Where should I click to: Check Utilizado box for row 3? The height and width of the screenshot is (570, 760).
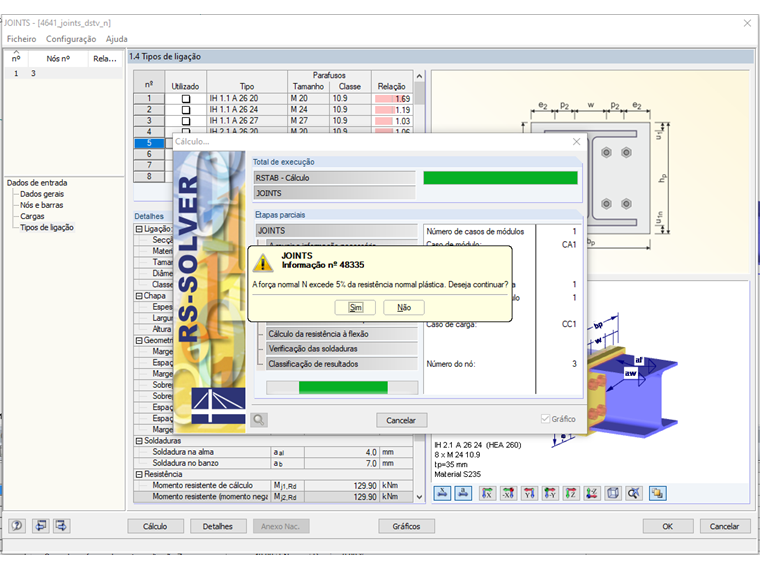186,121
